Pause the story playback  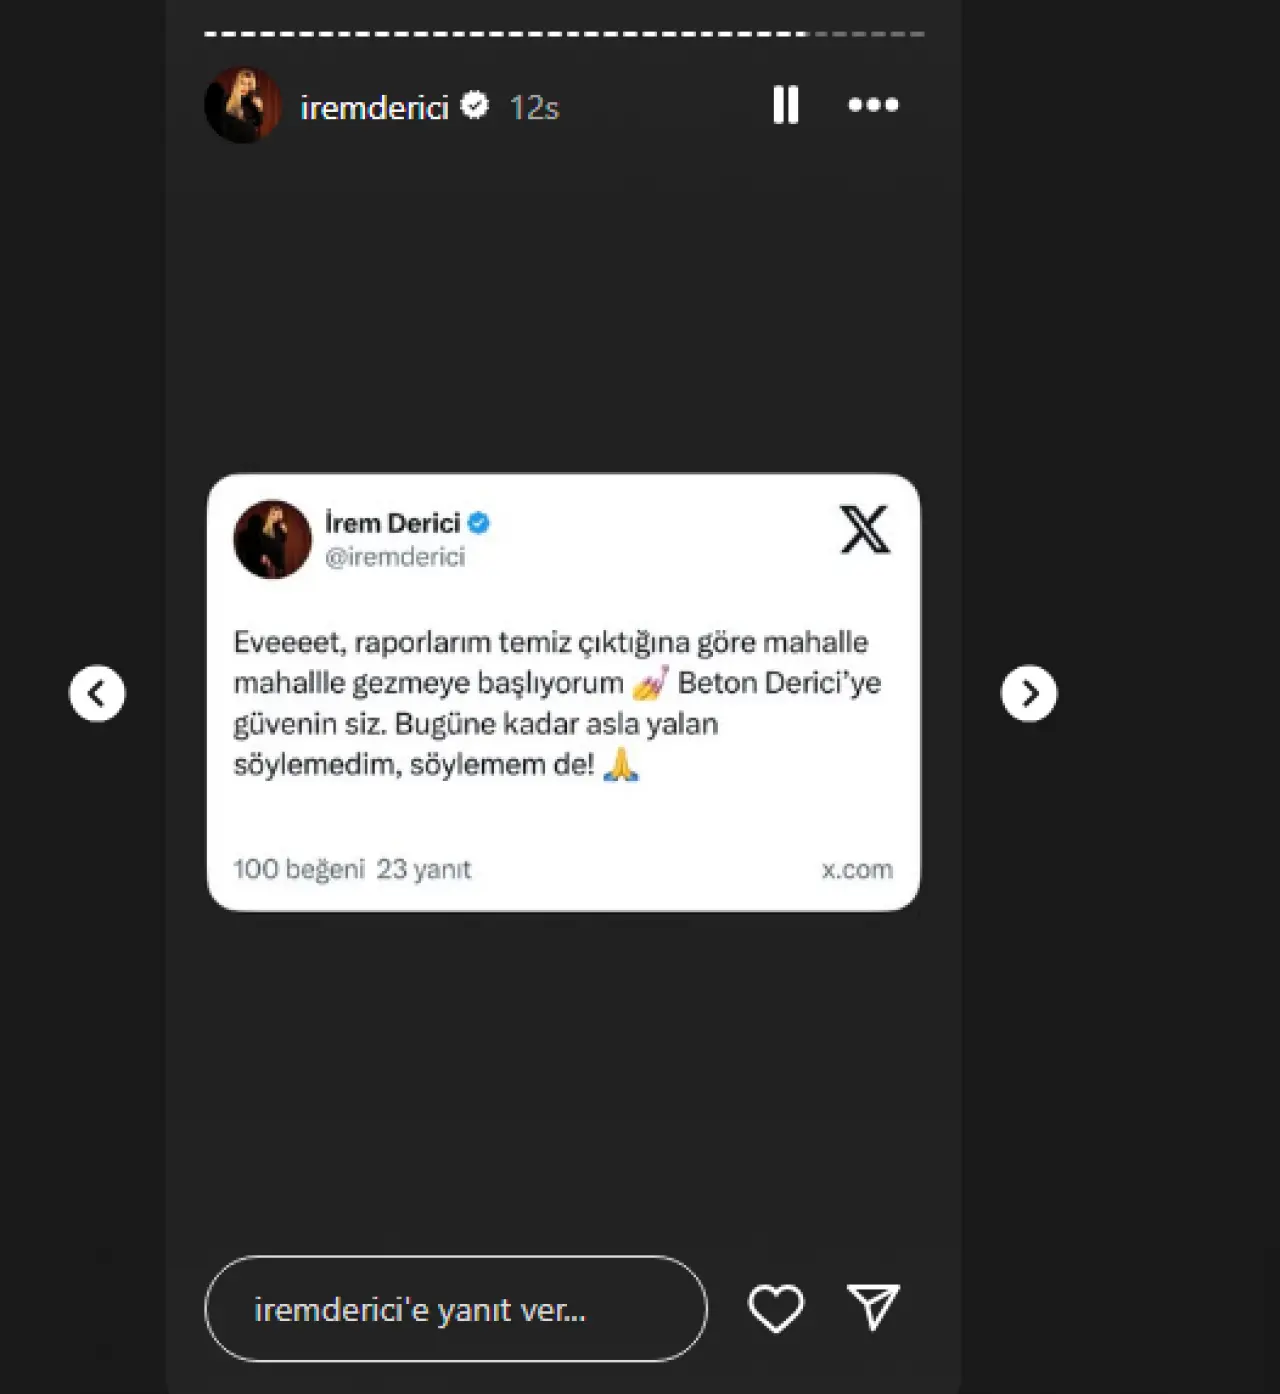(x=786, y=105)
